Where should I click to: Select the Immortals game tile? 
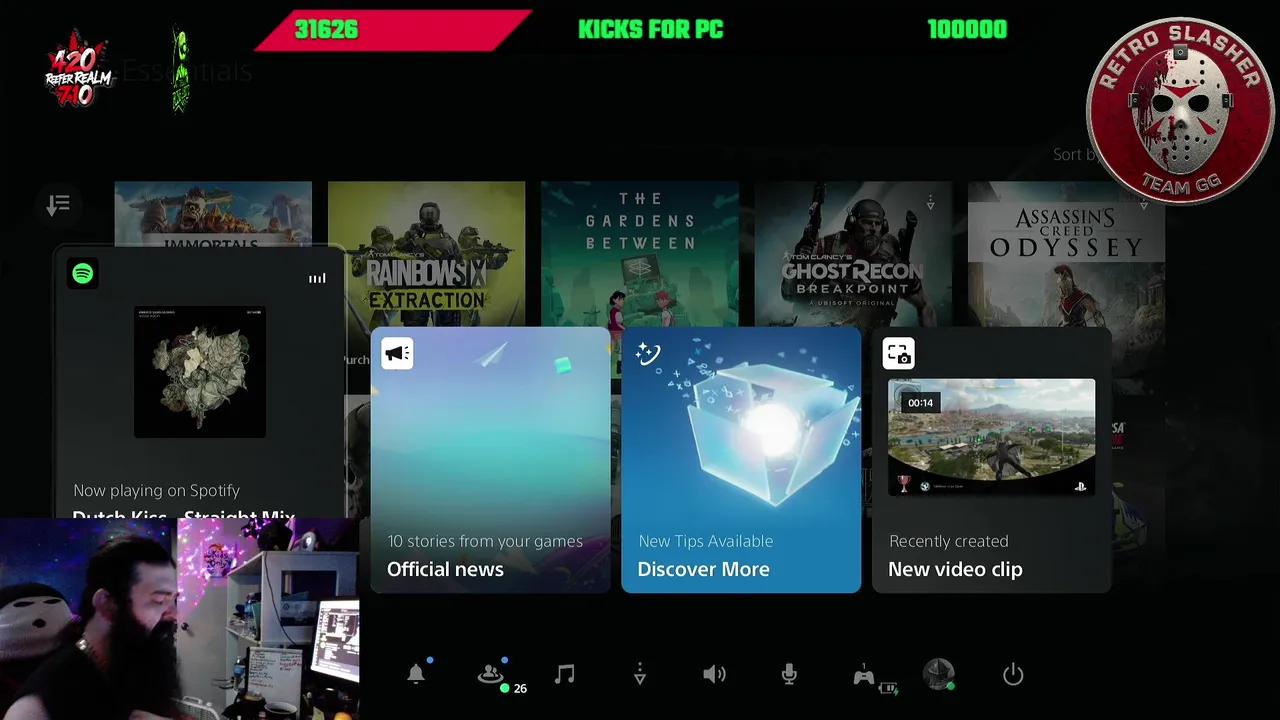click(x=213, y=215)
